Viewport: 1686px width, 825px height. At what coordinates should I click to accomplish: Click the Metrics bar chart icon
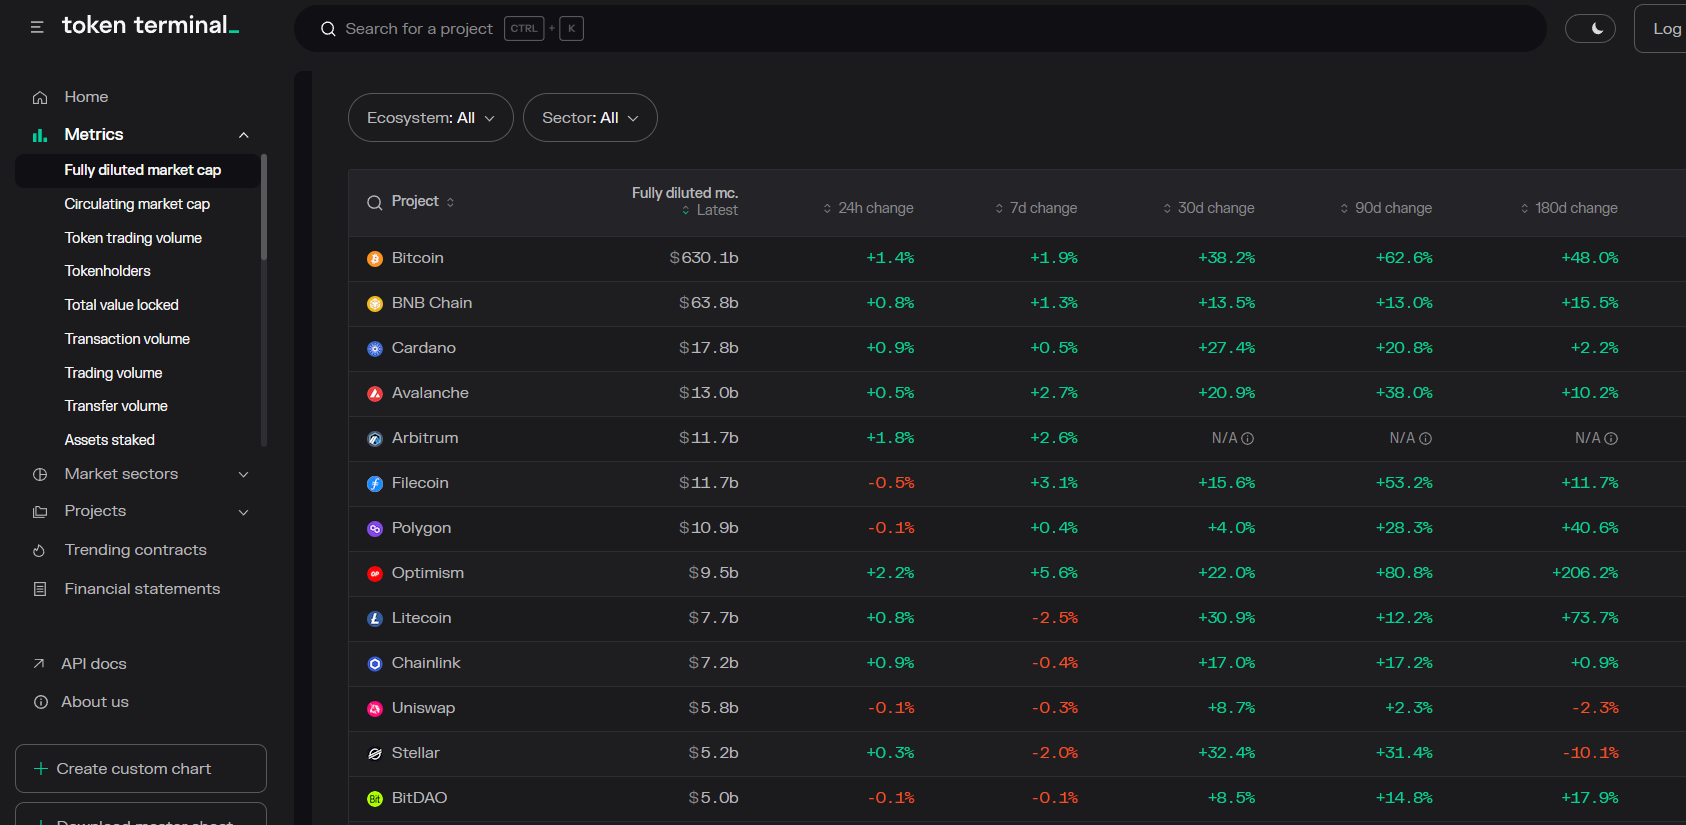tap(40, 135)
